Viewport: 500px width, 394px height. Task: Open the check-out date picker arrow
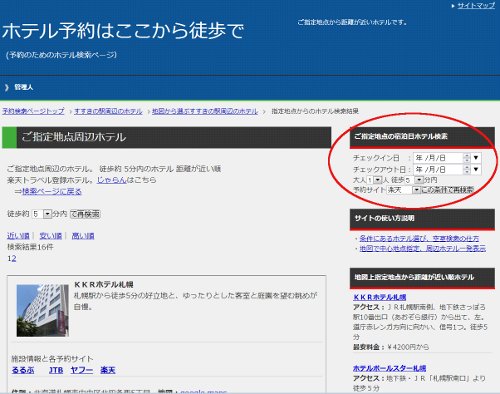point(476,169)
